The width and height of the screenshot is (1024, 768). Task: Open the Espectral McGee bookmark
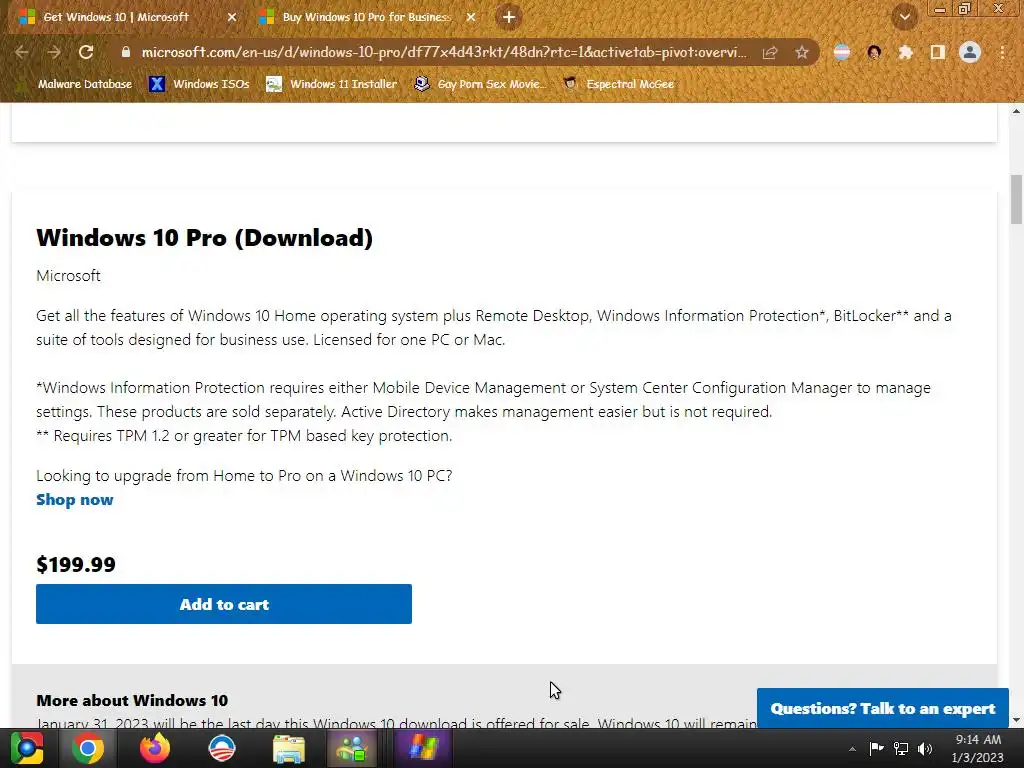618,84
